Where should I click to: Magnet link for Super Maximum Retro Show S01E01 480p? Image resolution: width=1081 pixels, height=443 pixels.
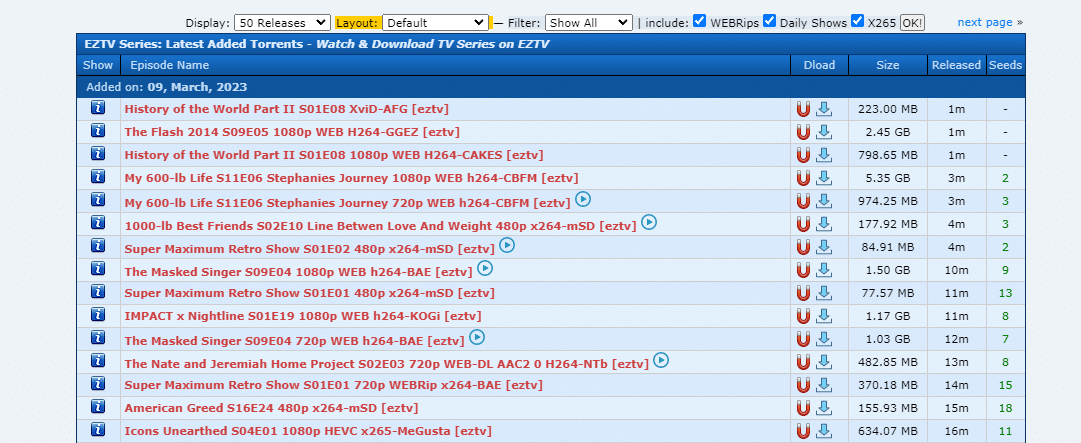(803, 293)
